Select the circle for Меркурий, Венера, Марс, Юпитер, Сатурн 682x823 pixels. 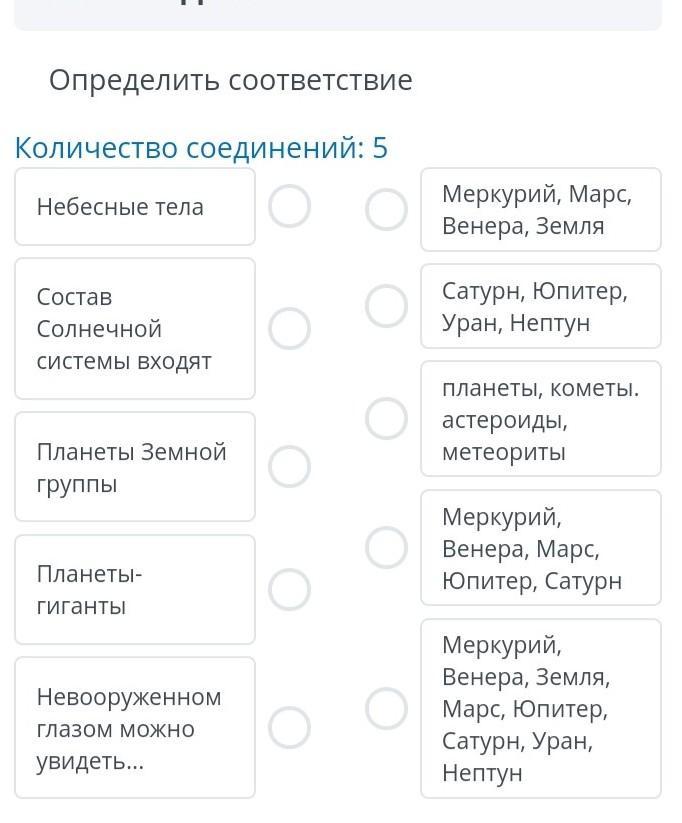tap(386, 547)
